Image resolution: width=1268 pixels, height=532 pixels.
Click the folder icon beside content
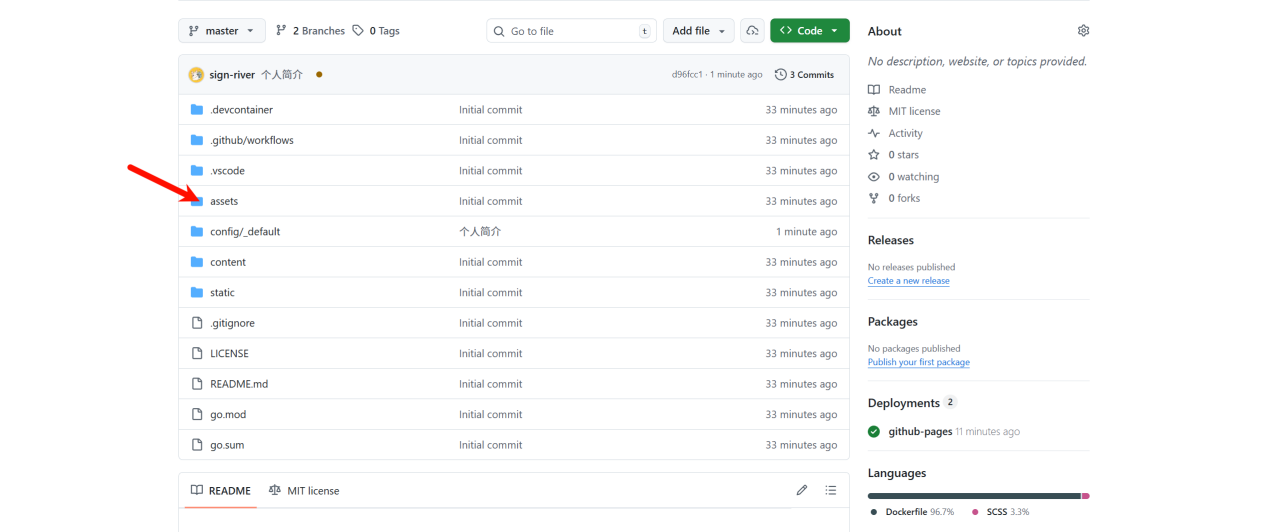197,262
